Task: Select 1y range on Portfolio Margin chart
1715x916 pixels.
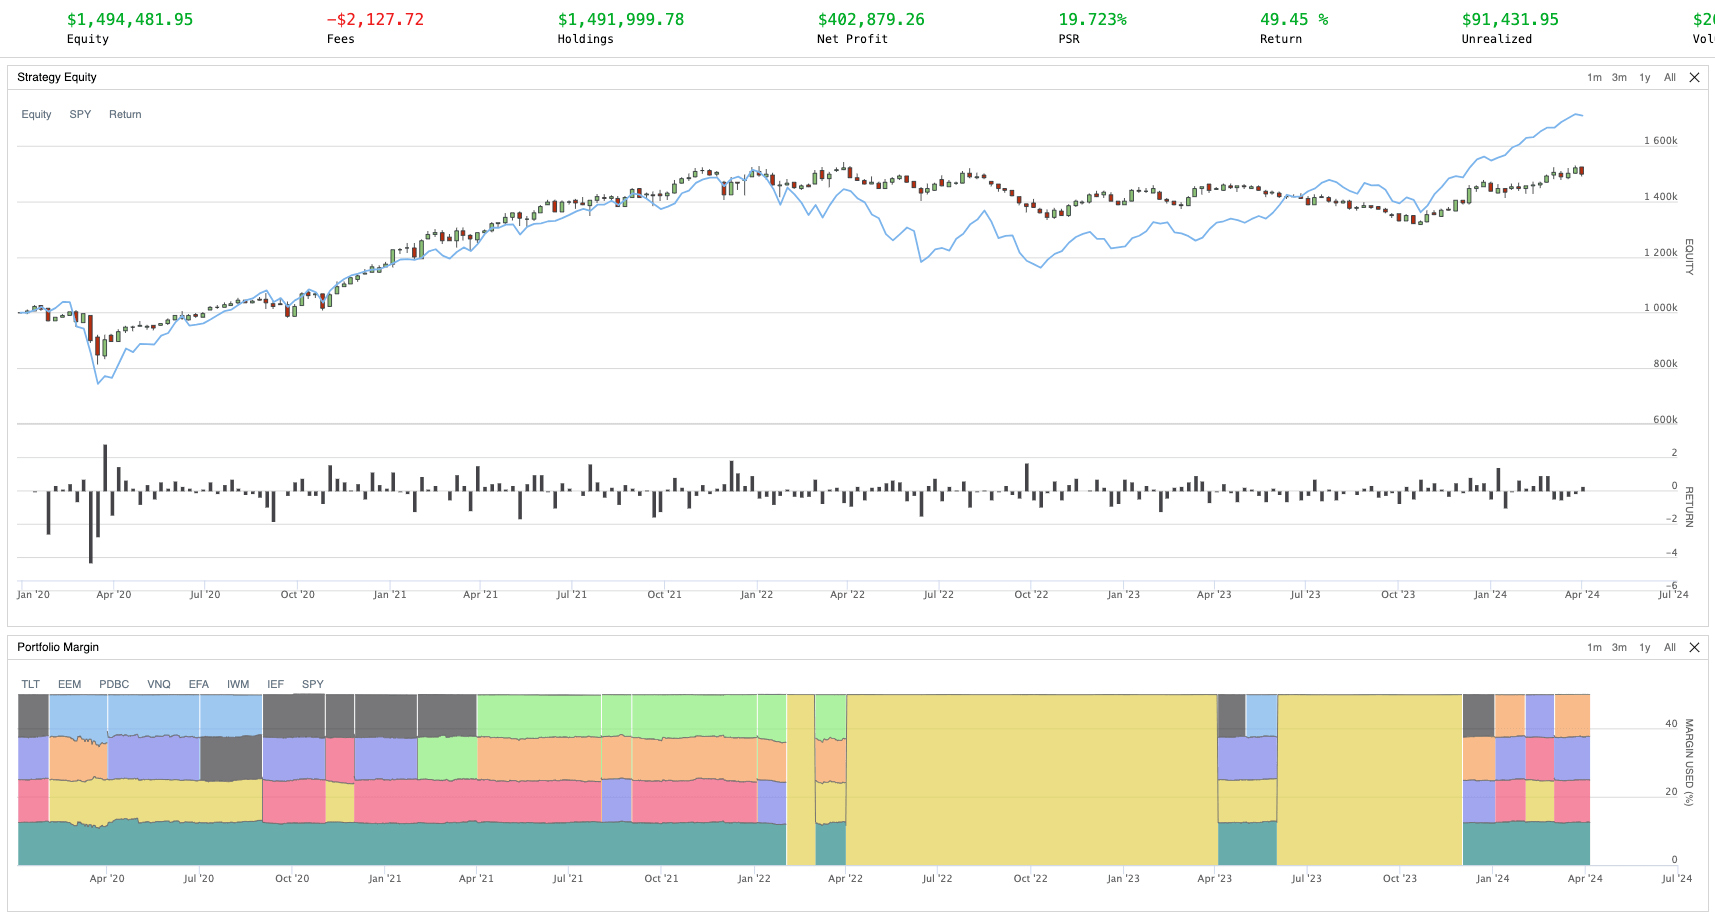Action: point(1645,648)
